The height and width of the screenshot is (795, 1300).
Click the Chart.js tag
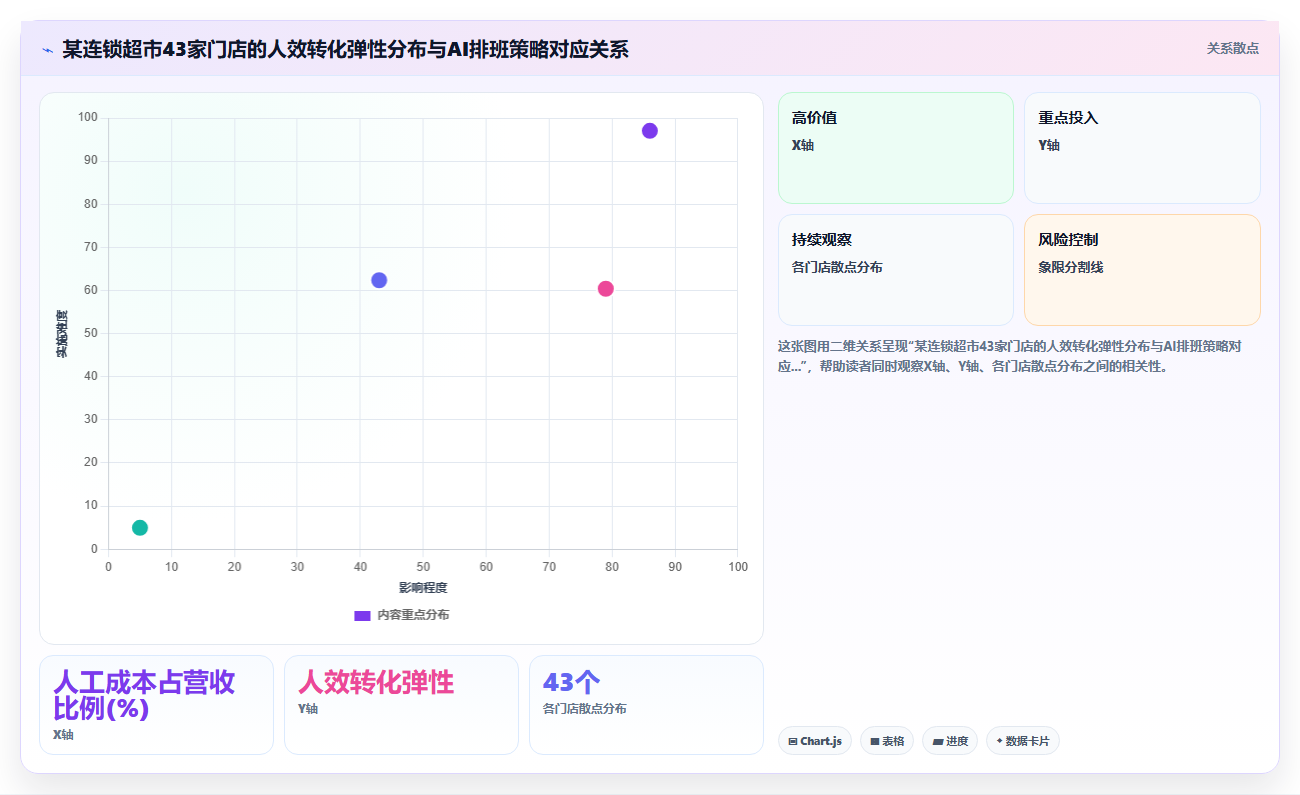(x=815, y=741)
